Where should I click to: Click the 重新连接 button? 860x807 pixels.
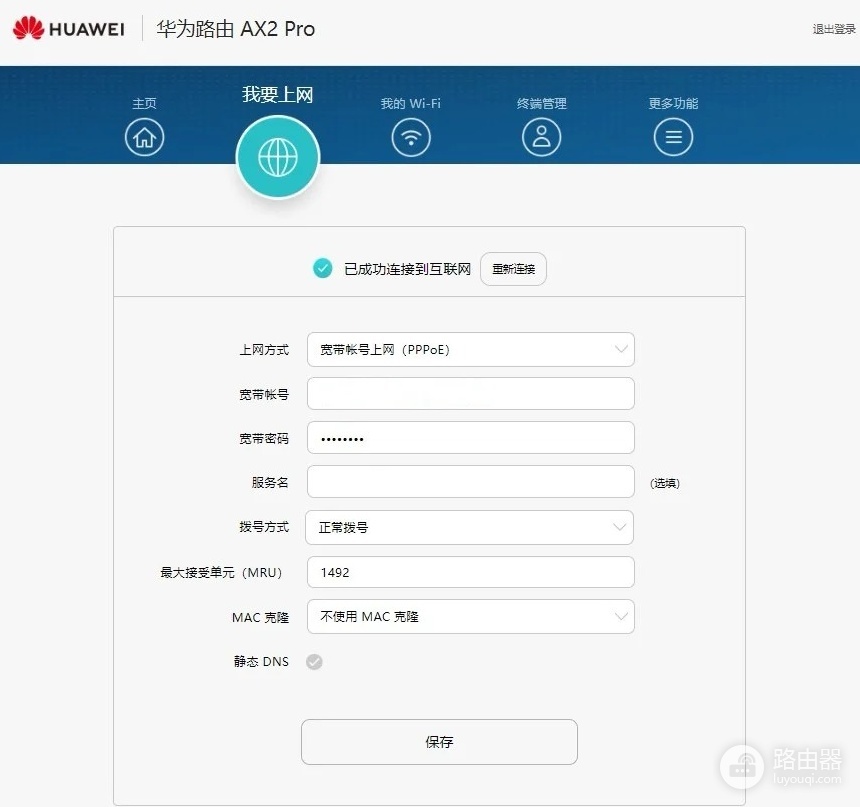pyautogui.click(x=513, y=269)
